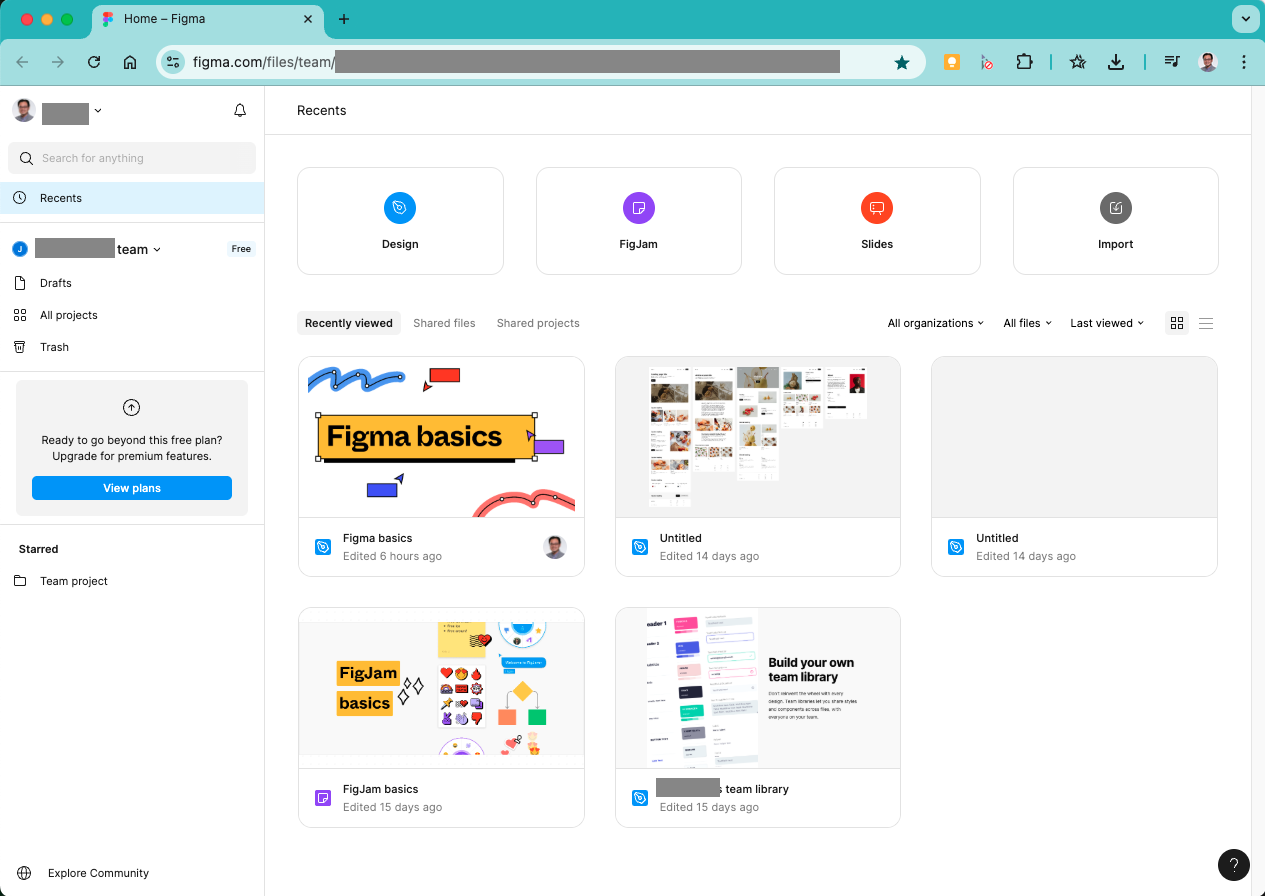This screenshot has width=1265, height=896.
Task: Click the upgrade arrow circle icon
Action: click(x=131, y=408)
